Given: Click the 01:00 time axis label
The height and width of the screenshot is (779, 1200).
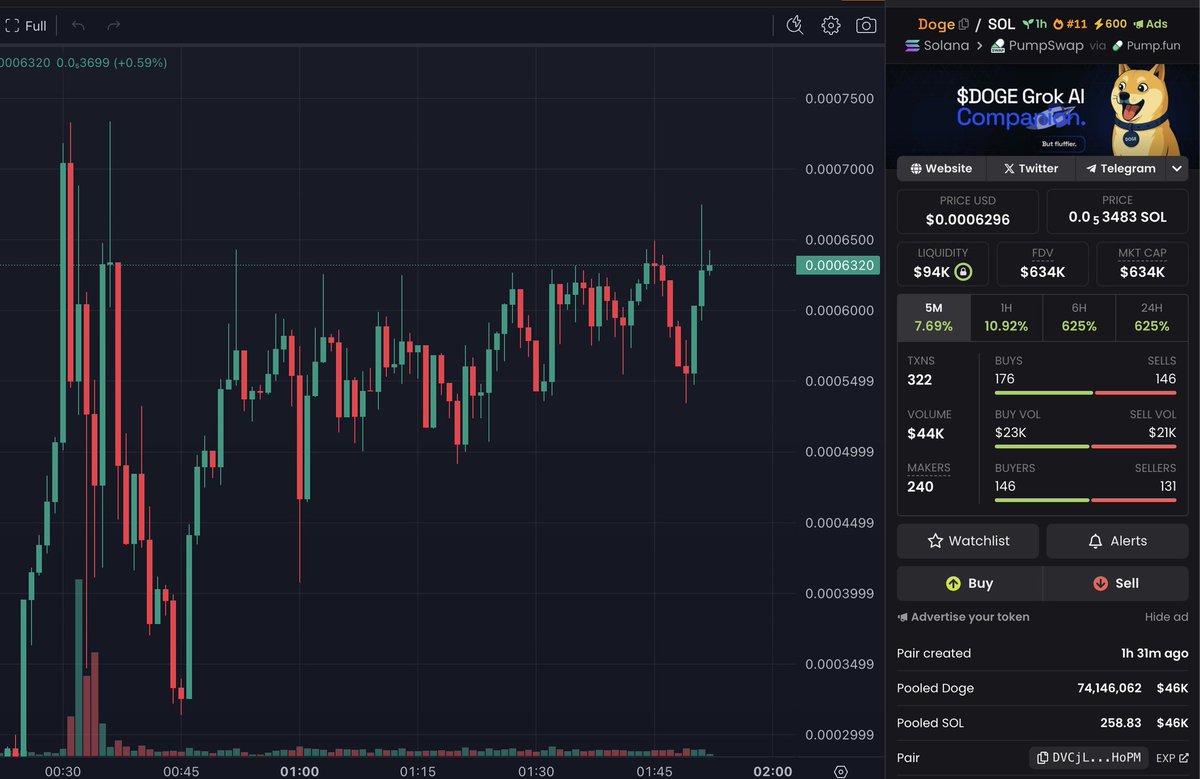Looking at the screenshot, I should (x=299, y=771).
